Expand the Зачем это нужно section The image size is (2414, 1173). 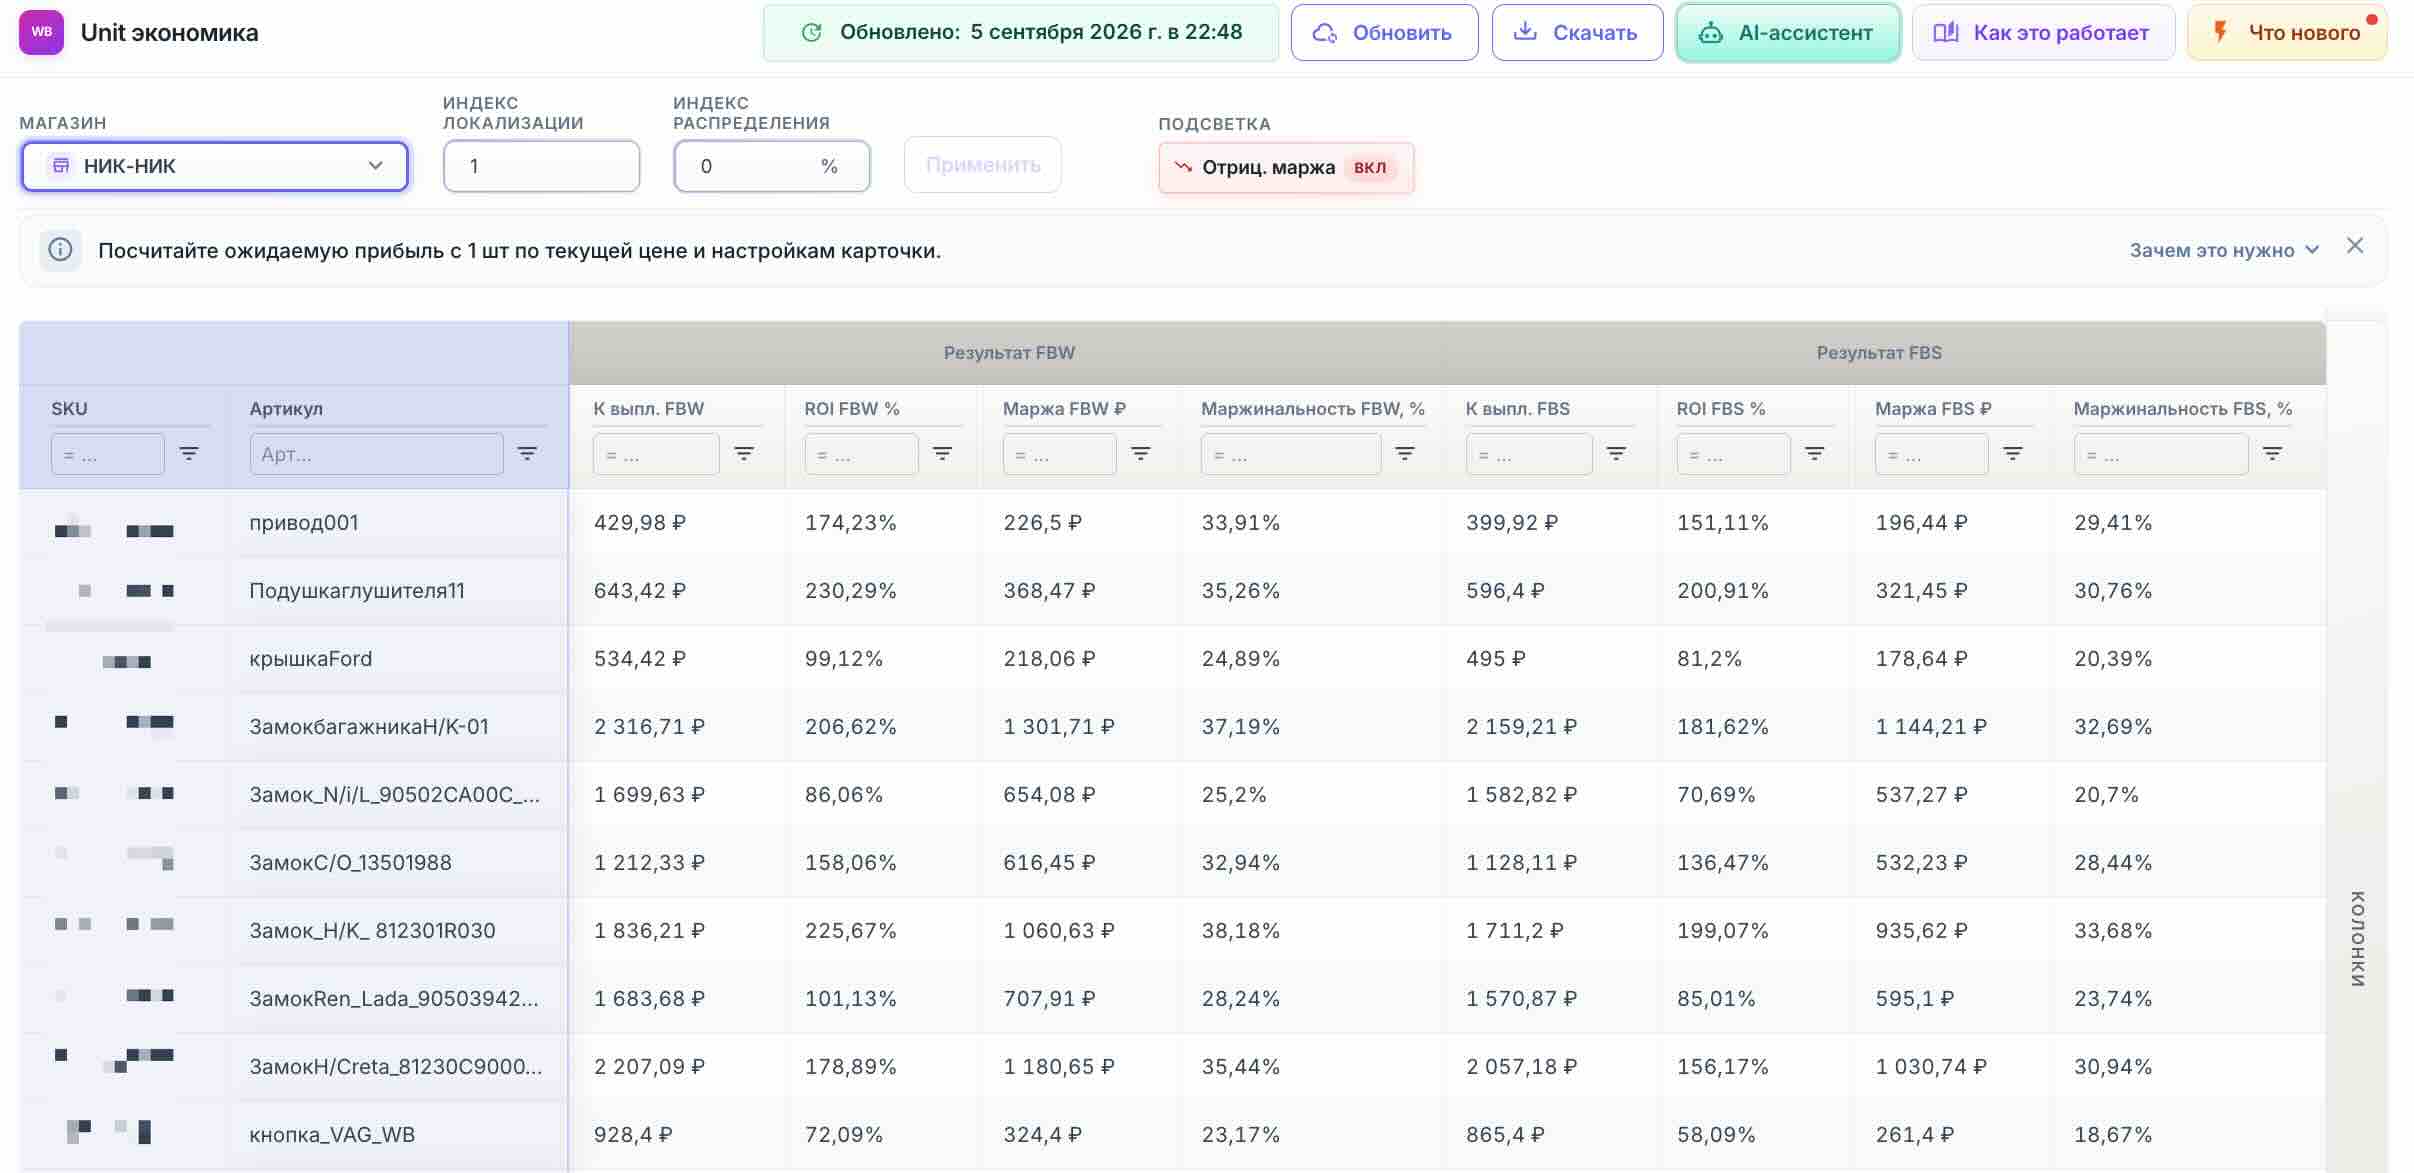coord(2223,250)
